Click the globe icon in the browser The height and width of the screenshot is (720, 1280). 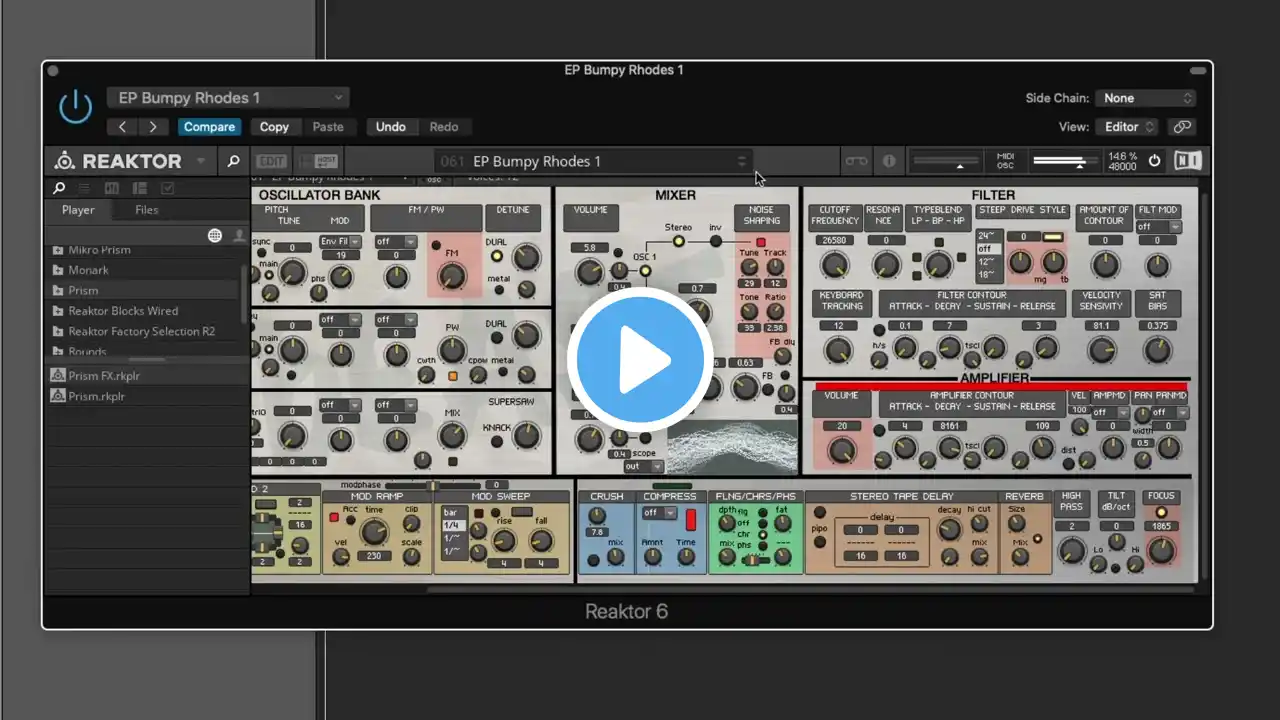point(214,235)
